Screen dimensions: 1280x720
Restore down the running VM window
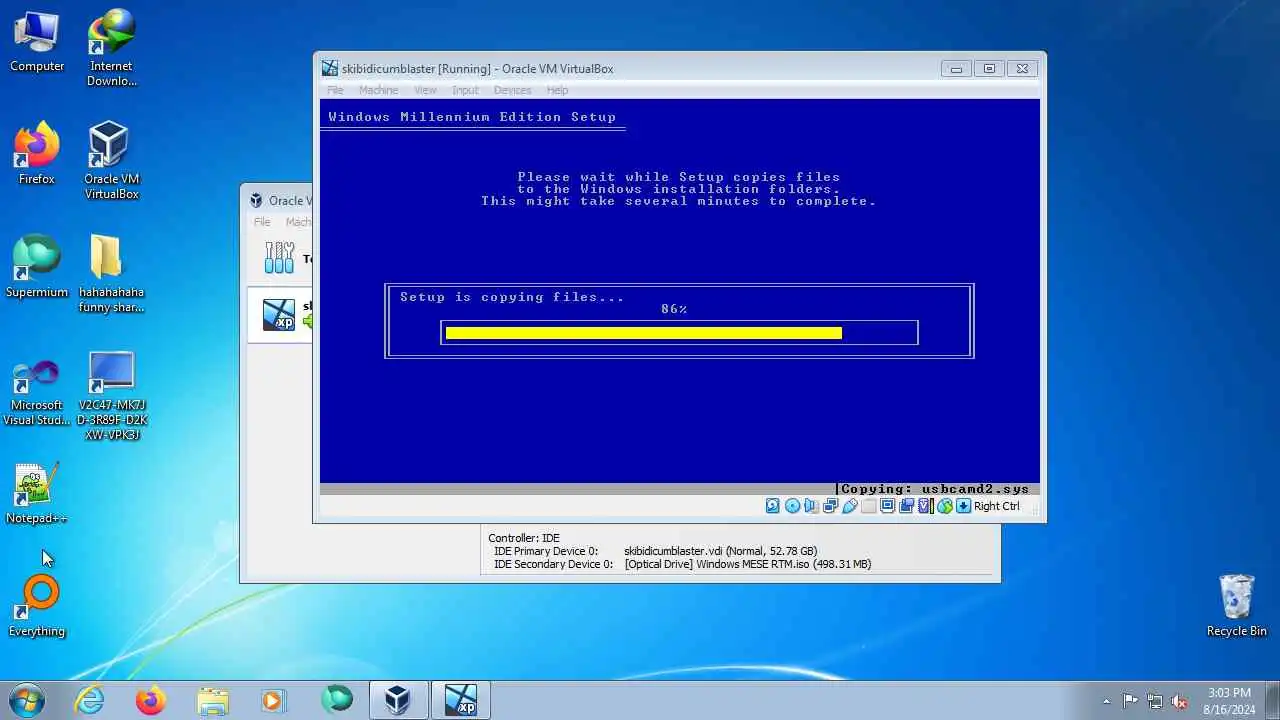(x=989, y=69)
